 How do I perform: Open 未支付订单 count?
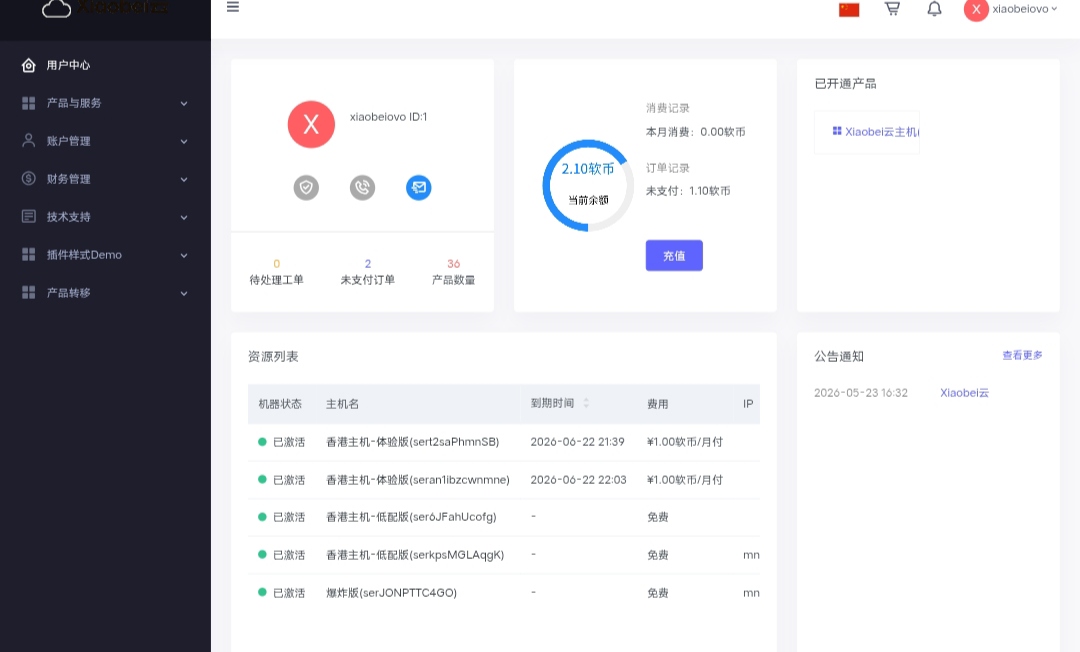click(x=368, y=272)
